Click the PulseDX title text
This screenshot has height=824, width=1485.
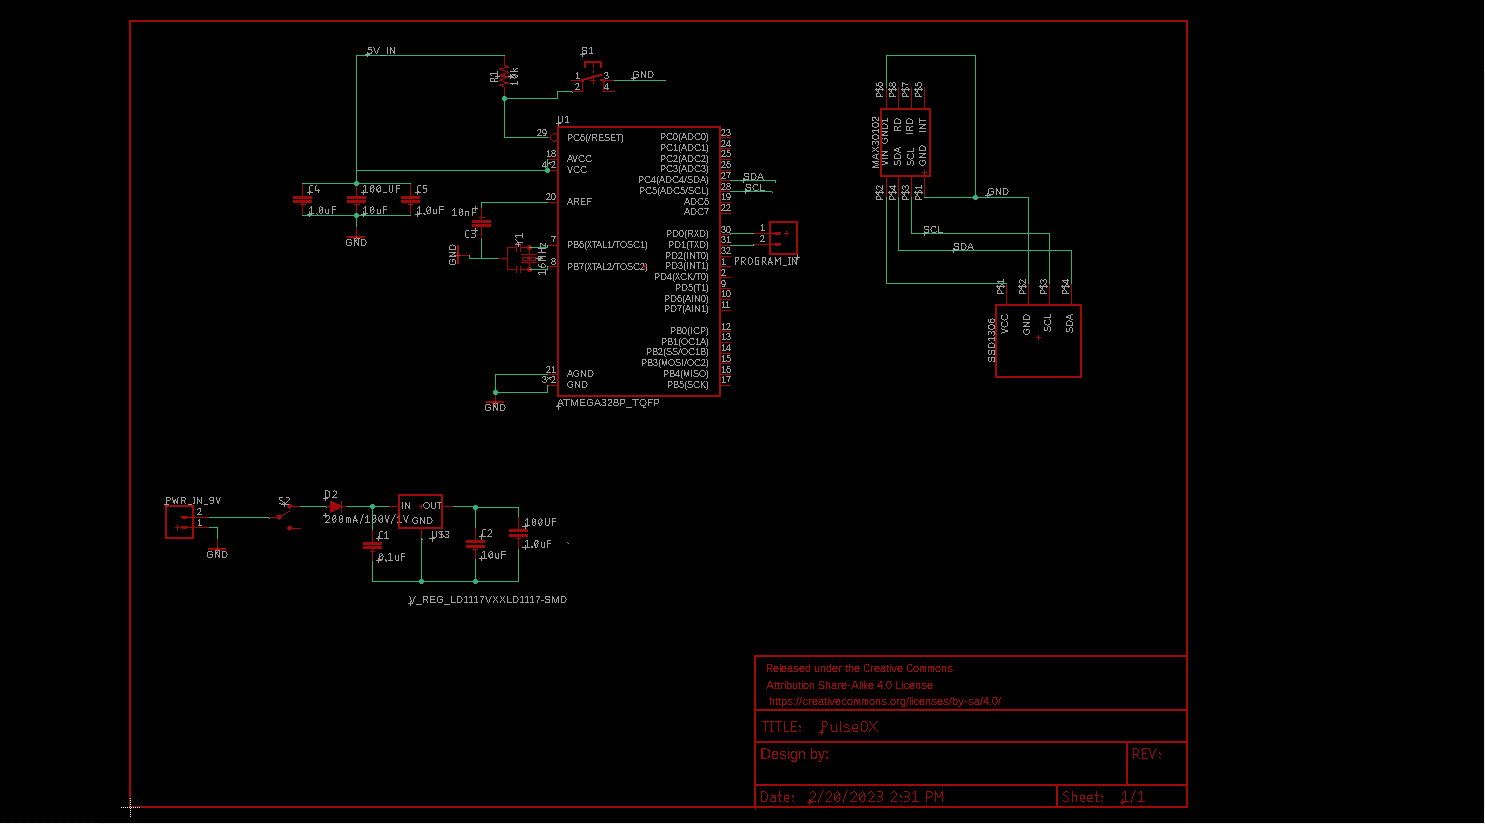(x=848, y=727)
